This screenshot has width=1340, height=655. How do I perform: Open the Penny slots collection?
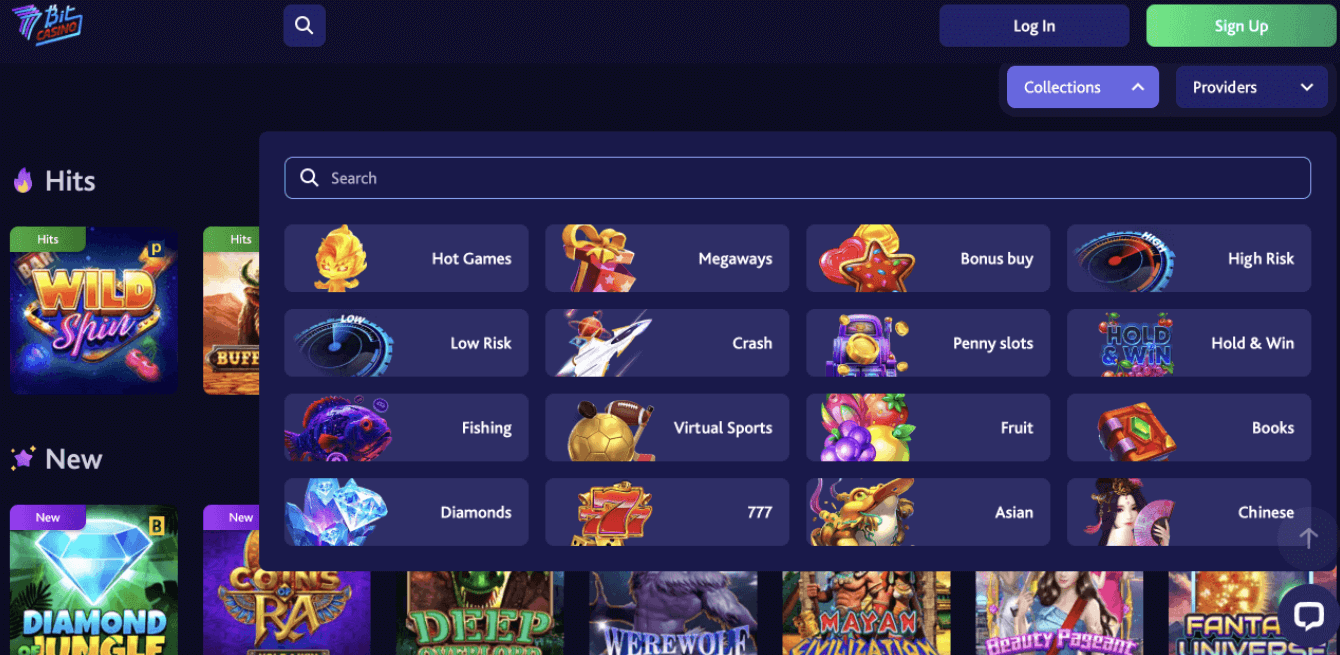click(x=928, y=343)
